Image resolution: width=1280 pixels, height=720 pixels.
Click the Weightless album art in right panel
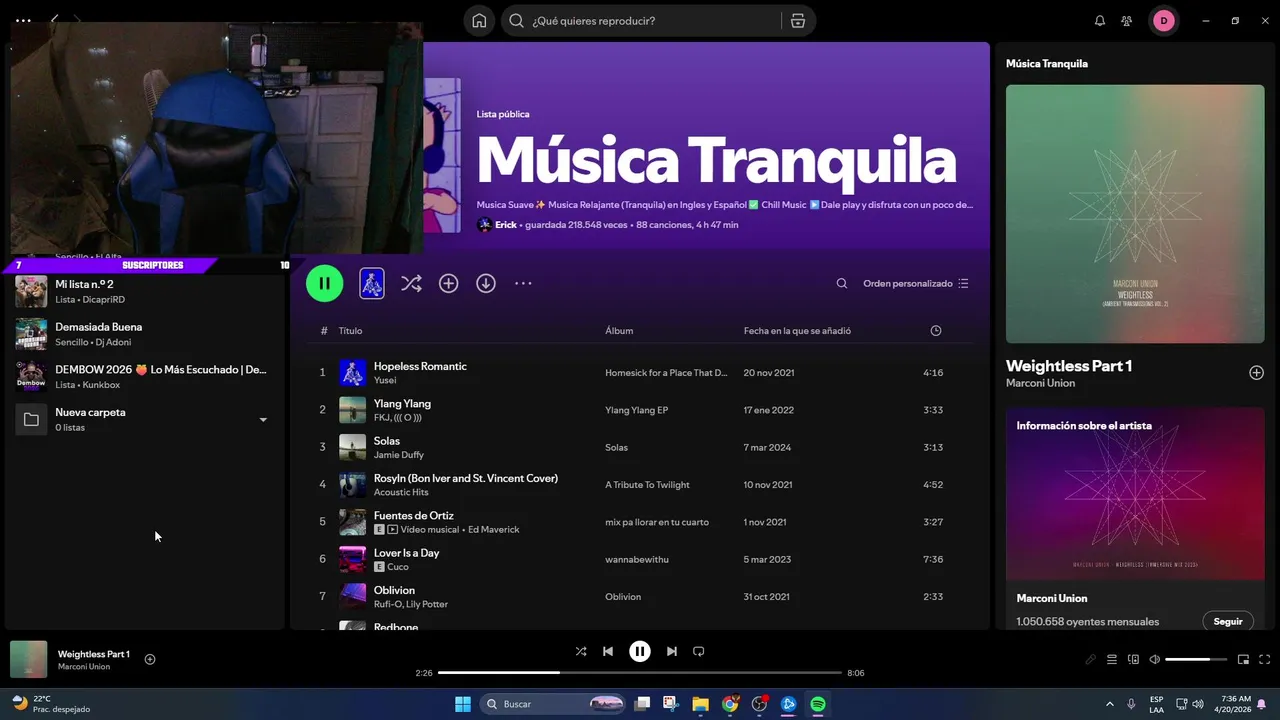coord(1135,214)
